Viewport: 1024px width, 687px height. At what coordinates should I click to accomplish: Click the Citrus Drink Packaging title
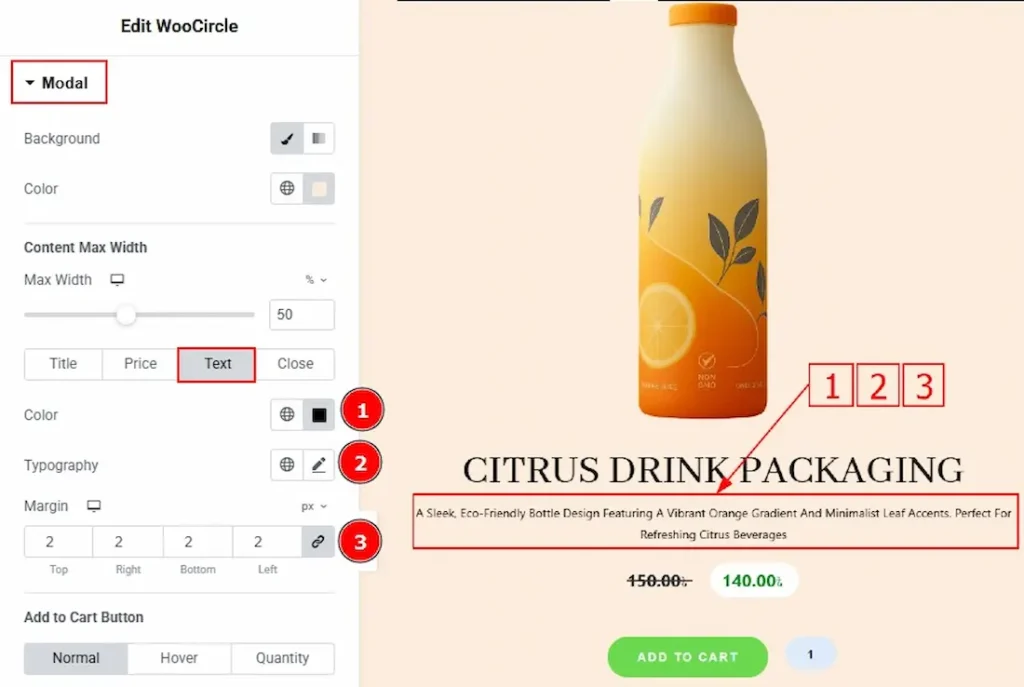pos(712,470)
